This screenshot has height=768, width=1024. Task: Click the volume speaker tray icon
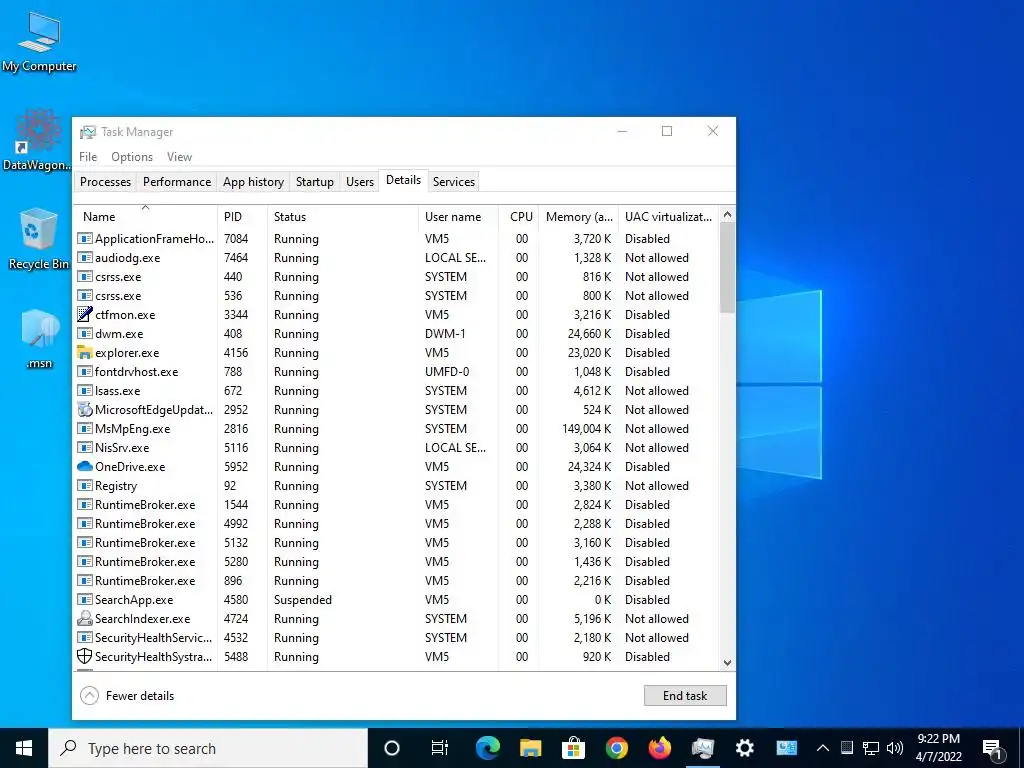[895, 748]
